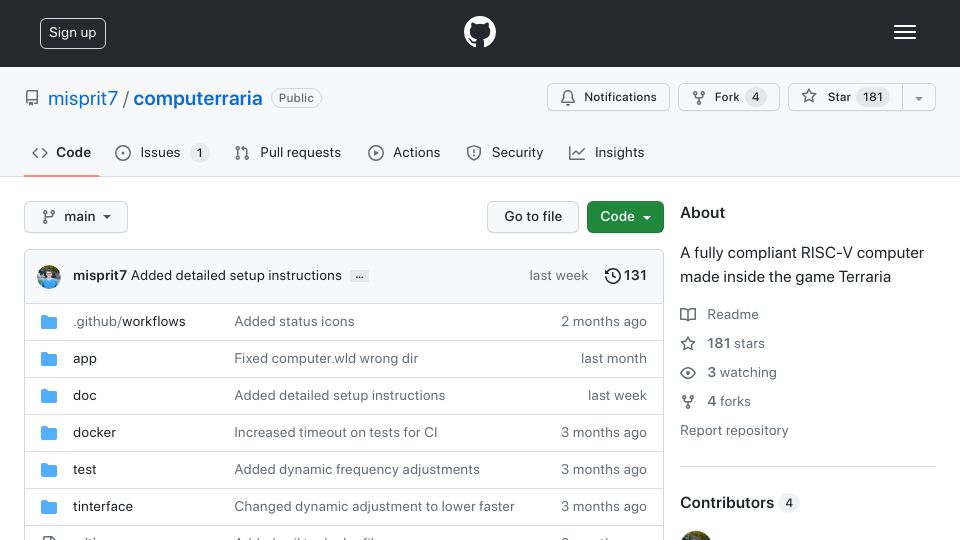960x540 pixels.
Task: Open the 4 forks link in About
Action: coord(716,401)
